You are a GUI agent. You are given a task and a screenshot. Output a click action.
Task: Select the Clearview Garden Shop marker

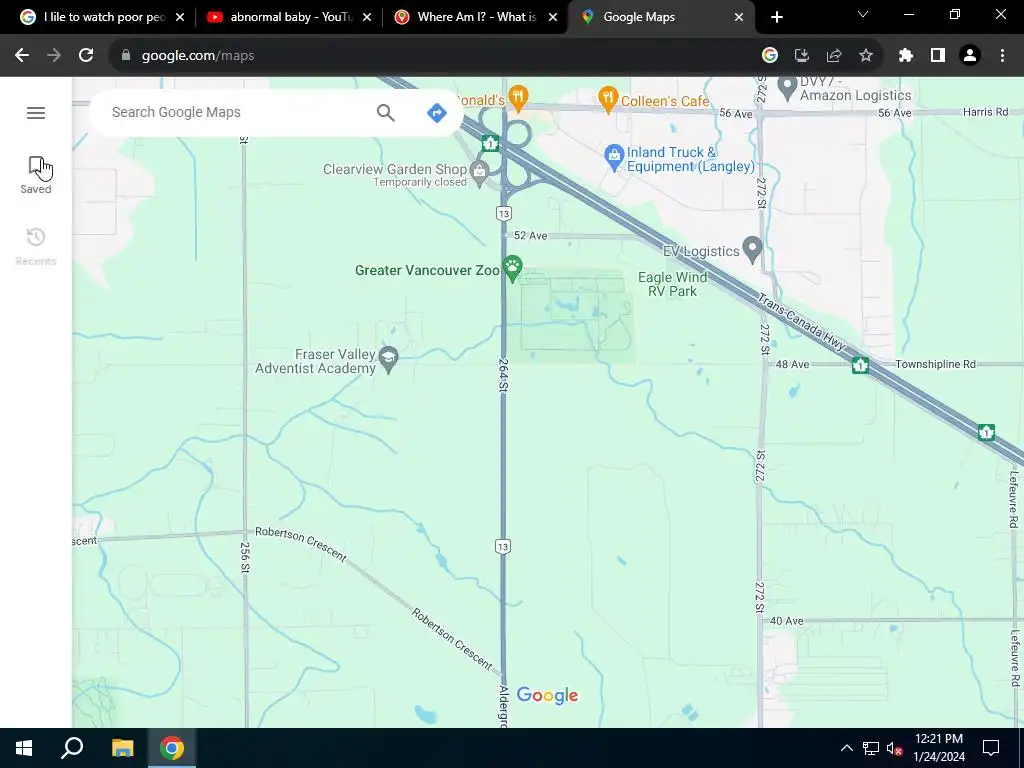pos(479,173)
